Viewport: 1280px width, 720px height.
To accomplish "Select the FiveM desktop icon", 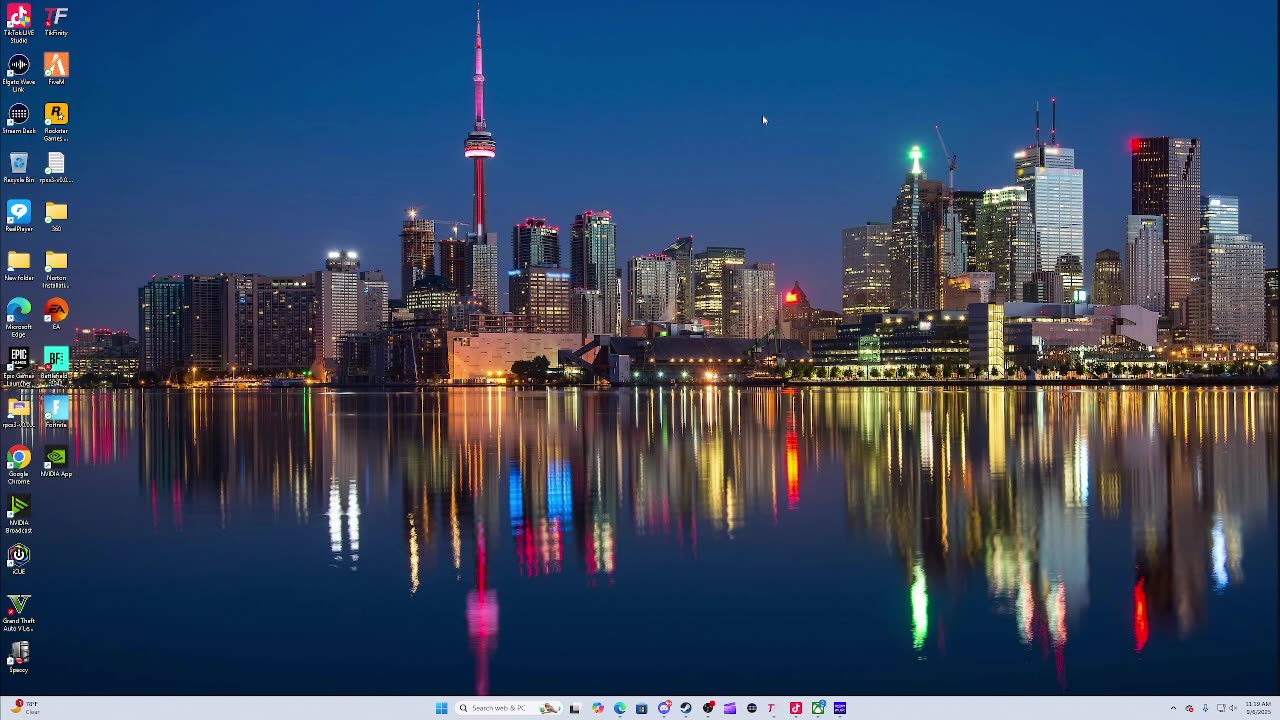I will coord(56,69).
